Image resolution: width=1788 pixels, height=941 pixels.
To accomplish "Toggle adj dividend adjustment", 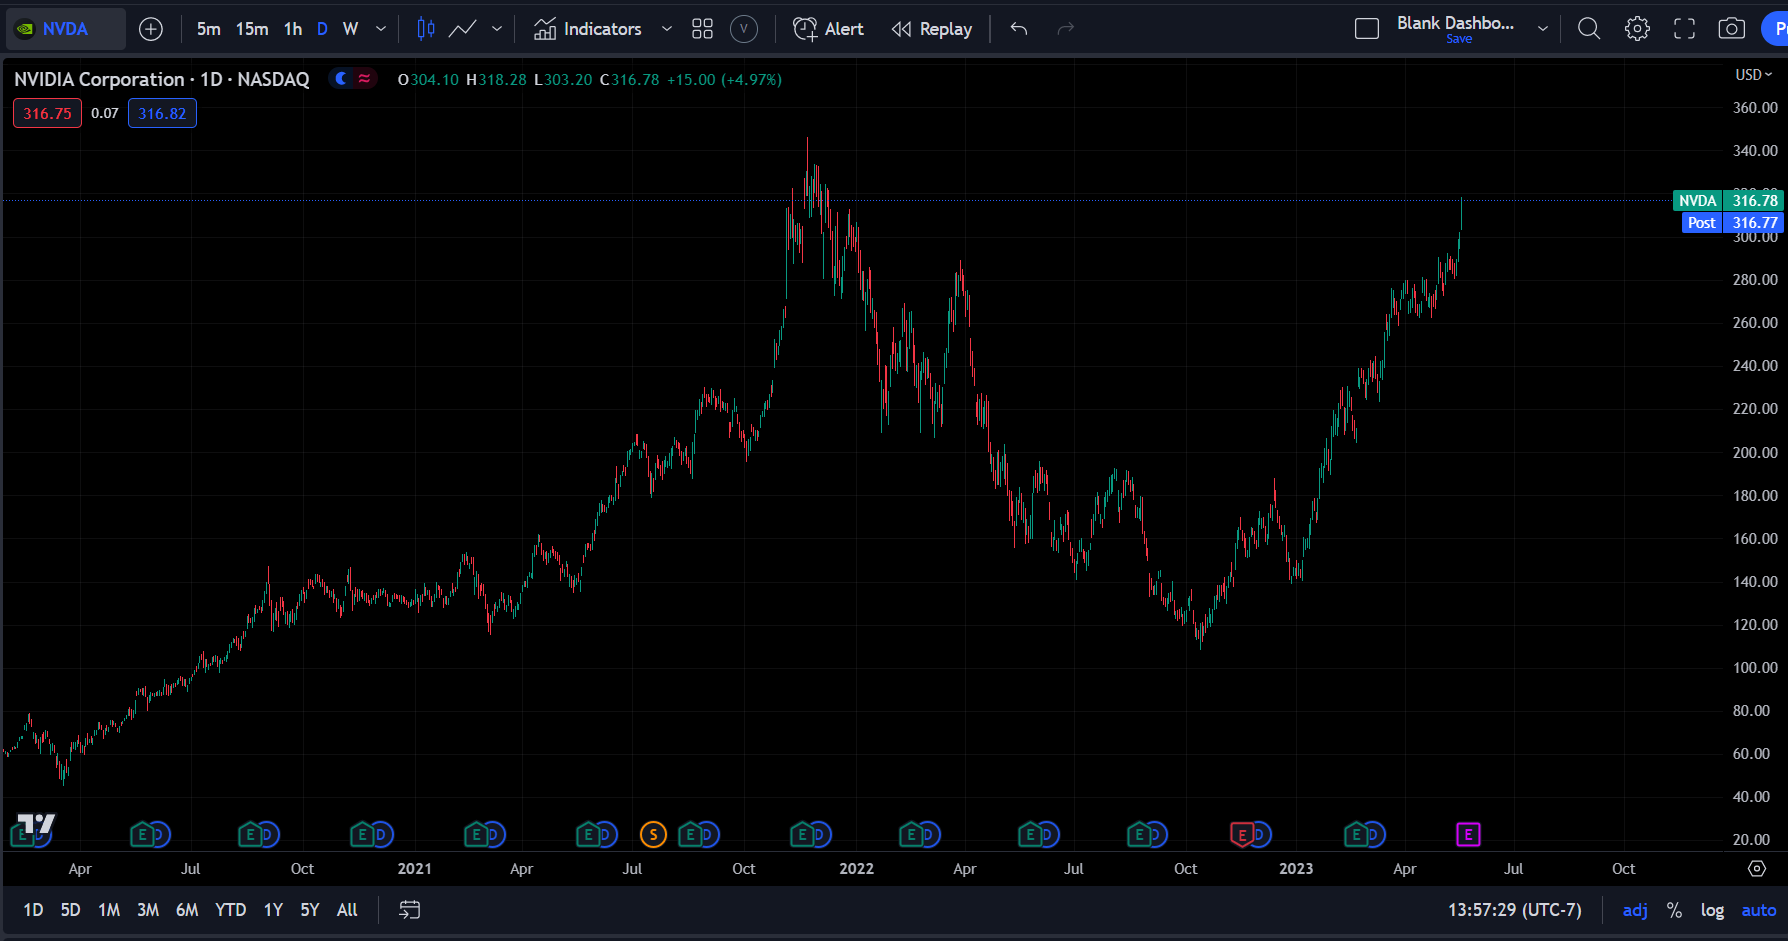I will (1635, 910).
